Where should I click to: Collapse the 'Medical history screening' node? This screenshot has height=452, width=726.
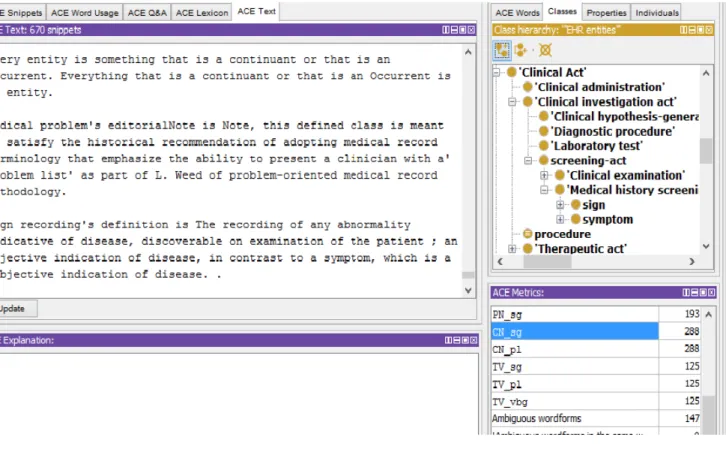544,190
